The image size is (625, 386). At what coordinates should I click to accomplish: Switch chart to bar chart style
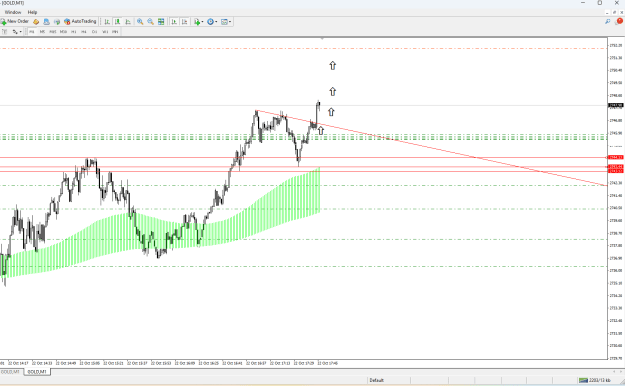tap(107, 22)
